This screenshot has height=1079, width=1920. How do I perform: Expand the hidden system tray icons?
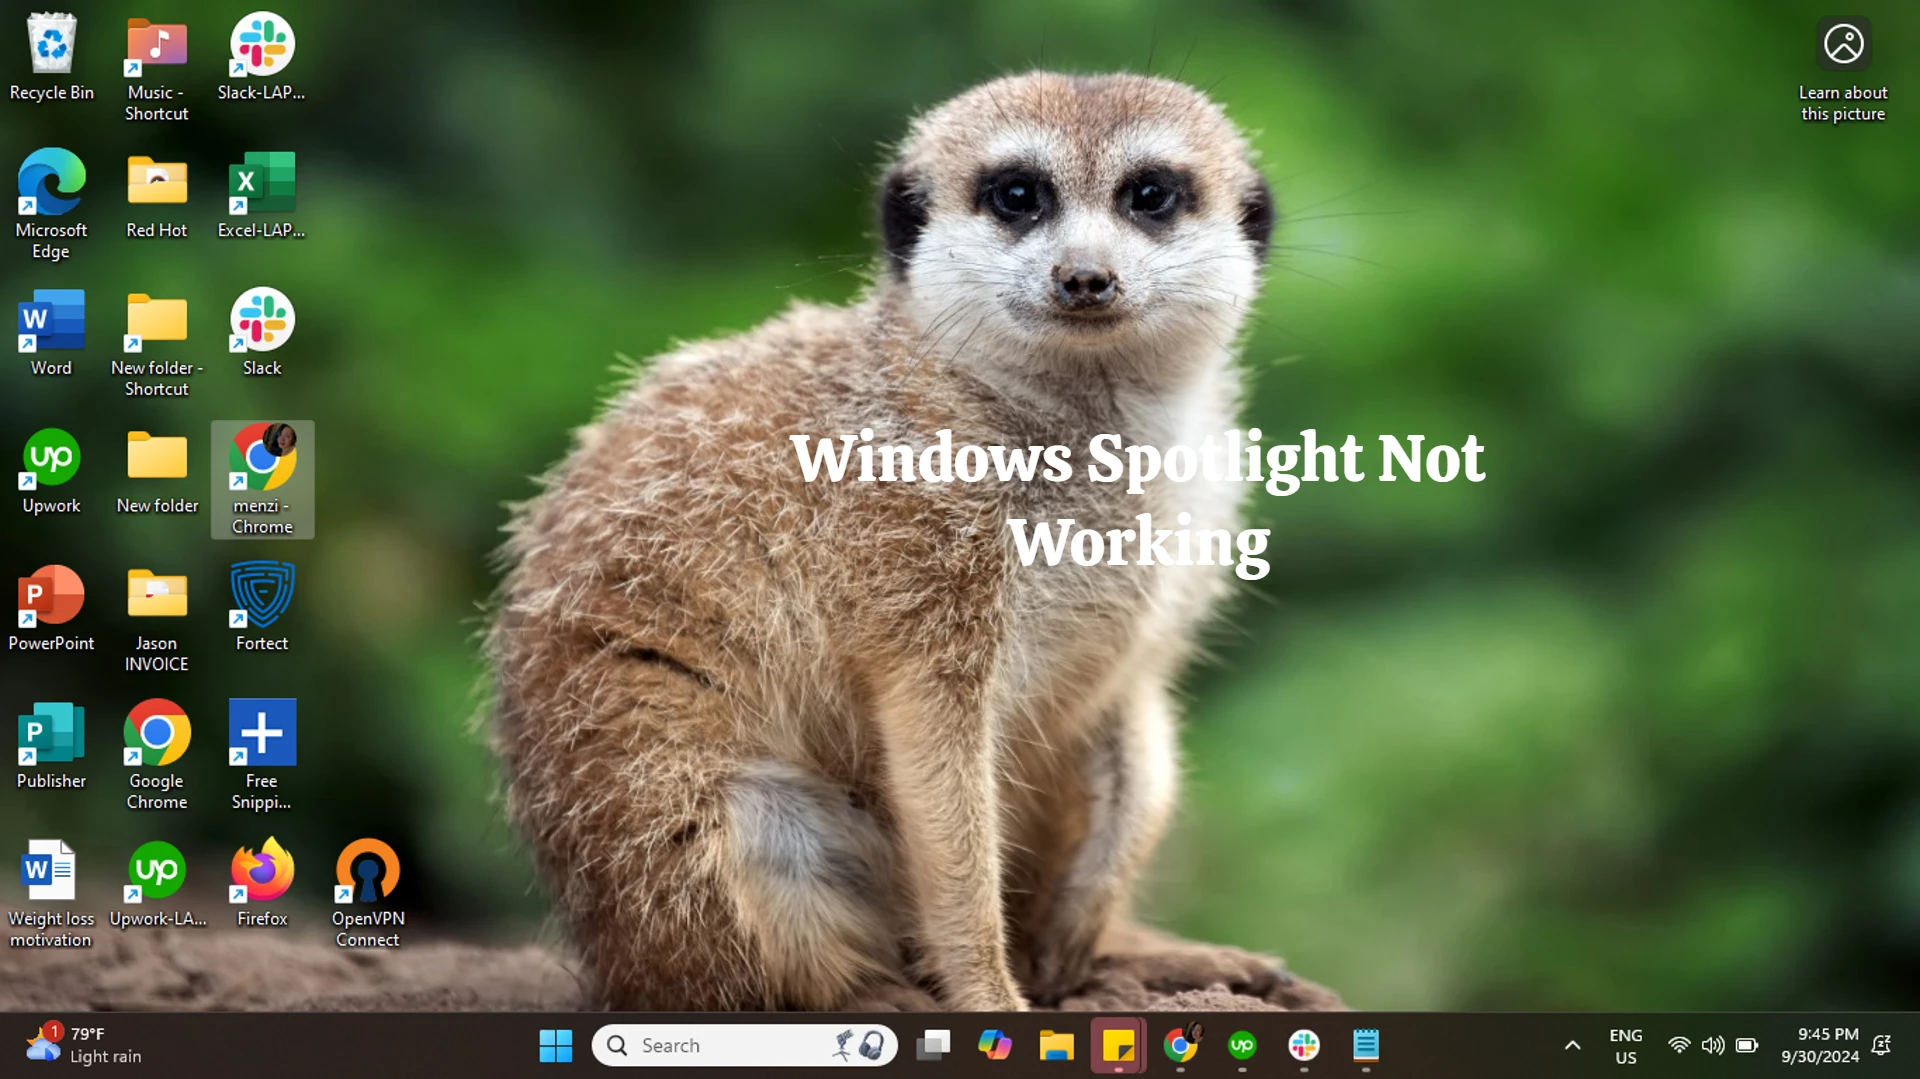pyautogui.click(x=1572, y=1046)
